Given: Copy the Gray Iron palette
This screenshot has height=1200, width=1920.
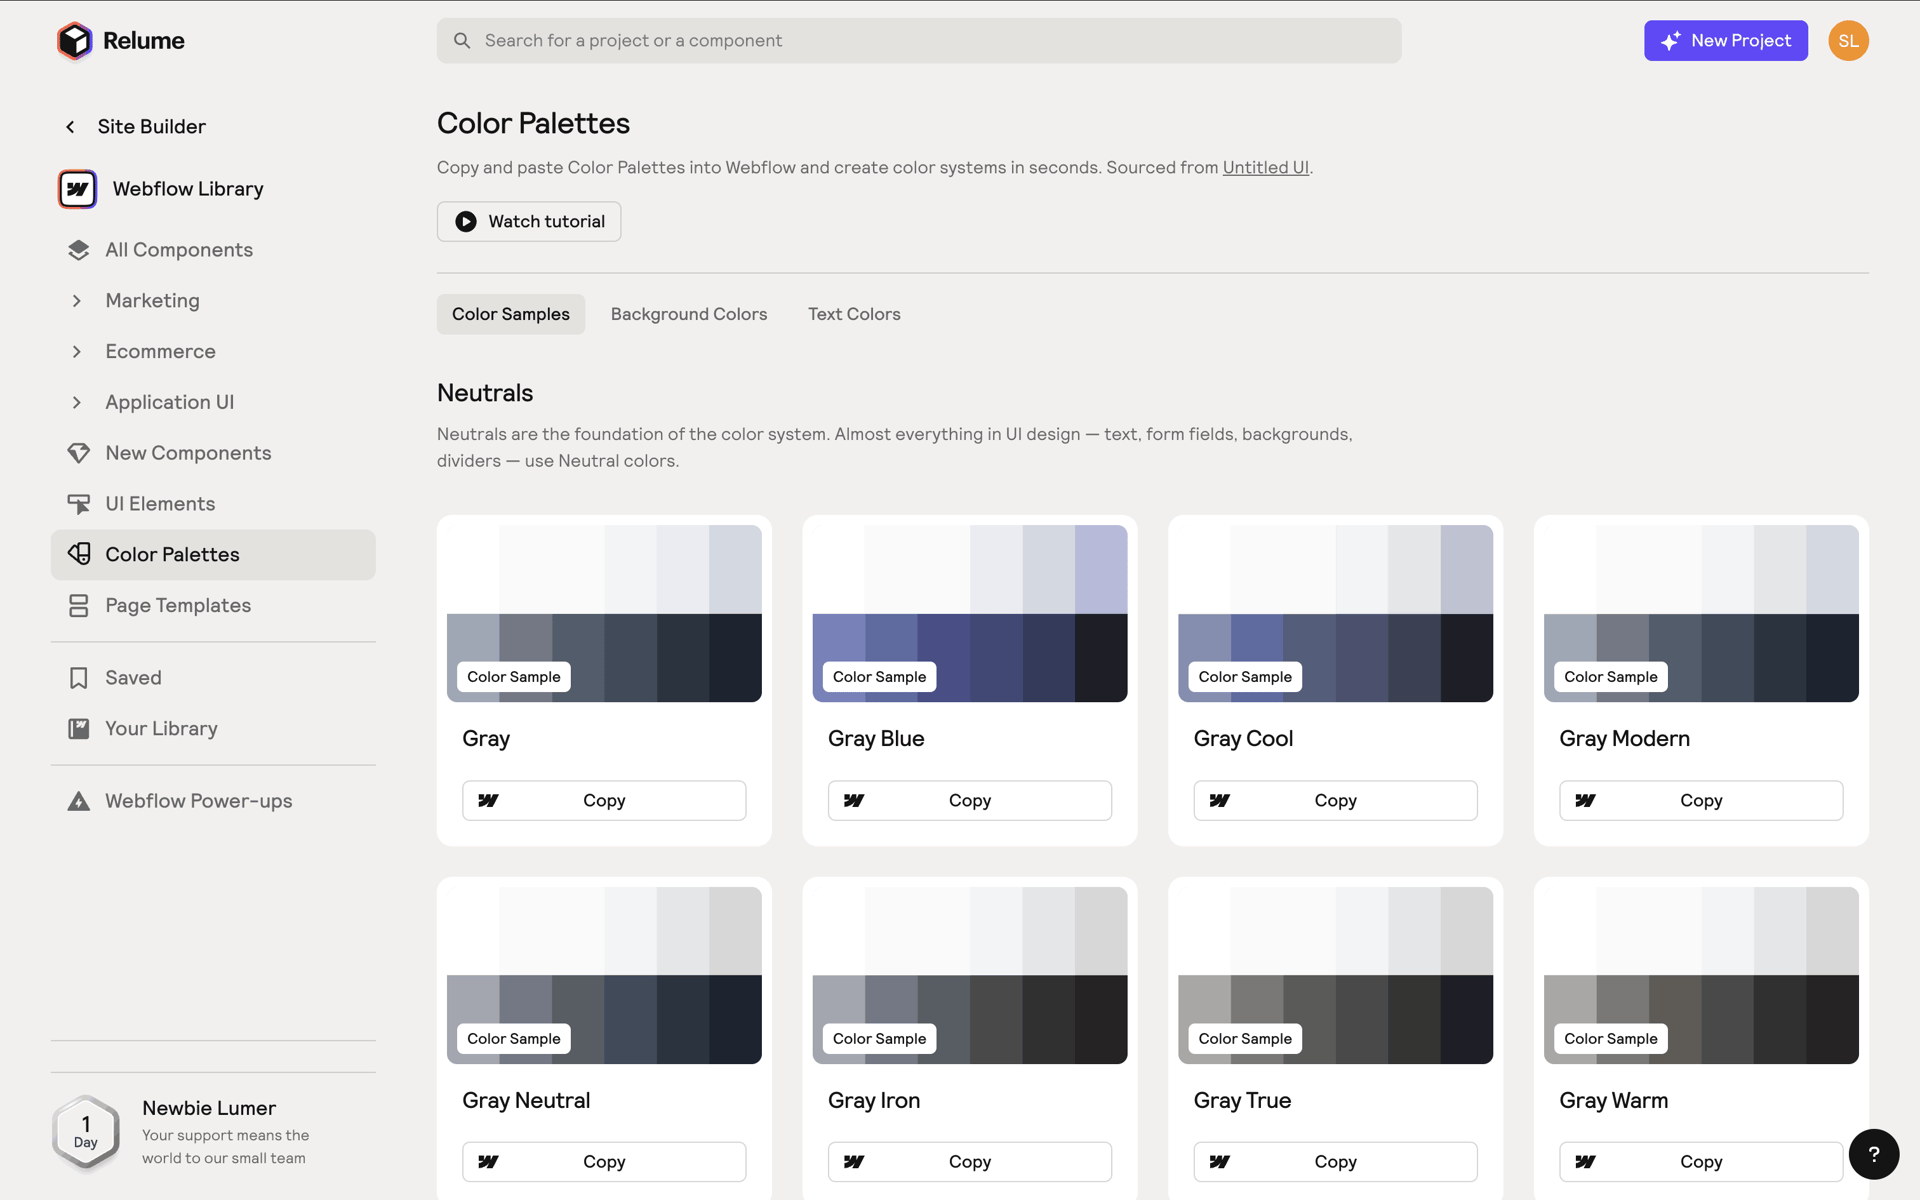Looking at the screenshot, I should pos(969,1162).
